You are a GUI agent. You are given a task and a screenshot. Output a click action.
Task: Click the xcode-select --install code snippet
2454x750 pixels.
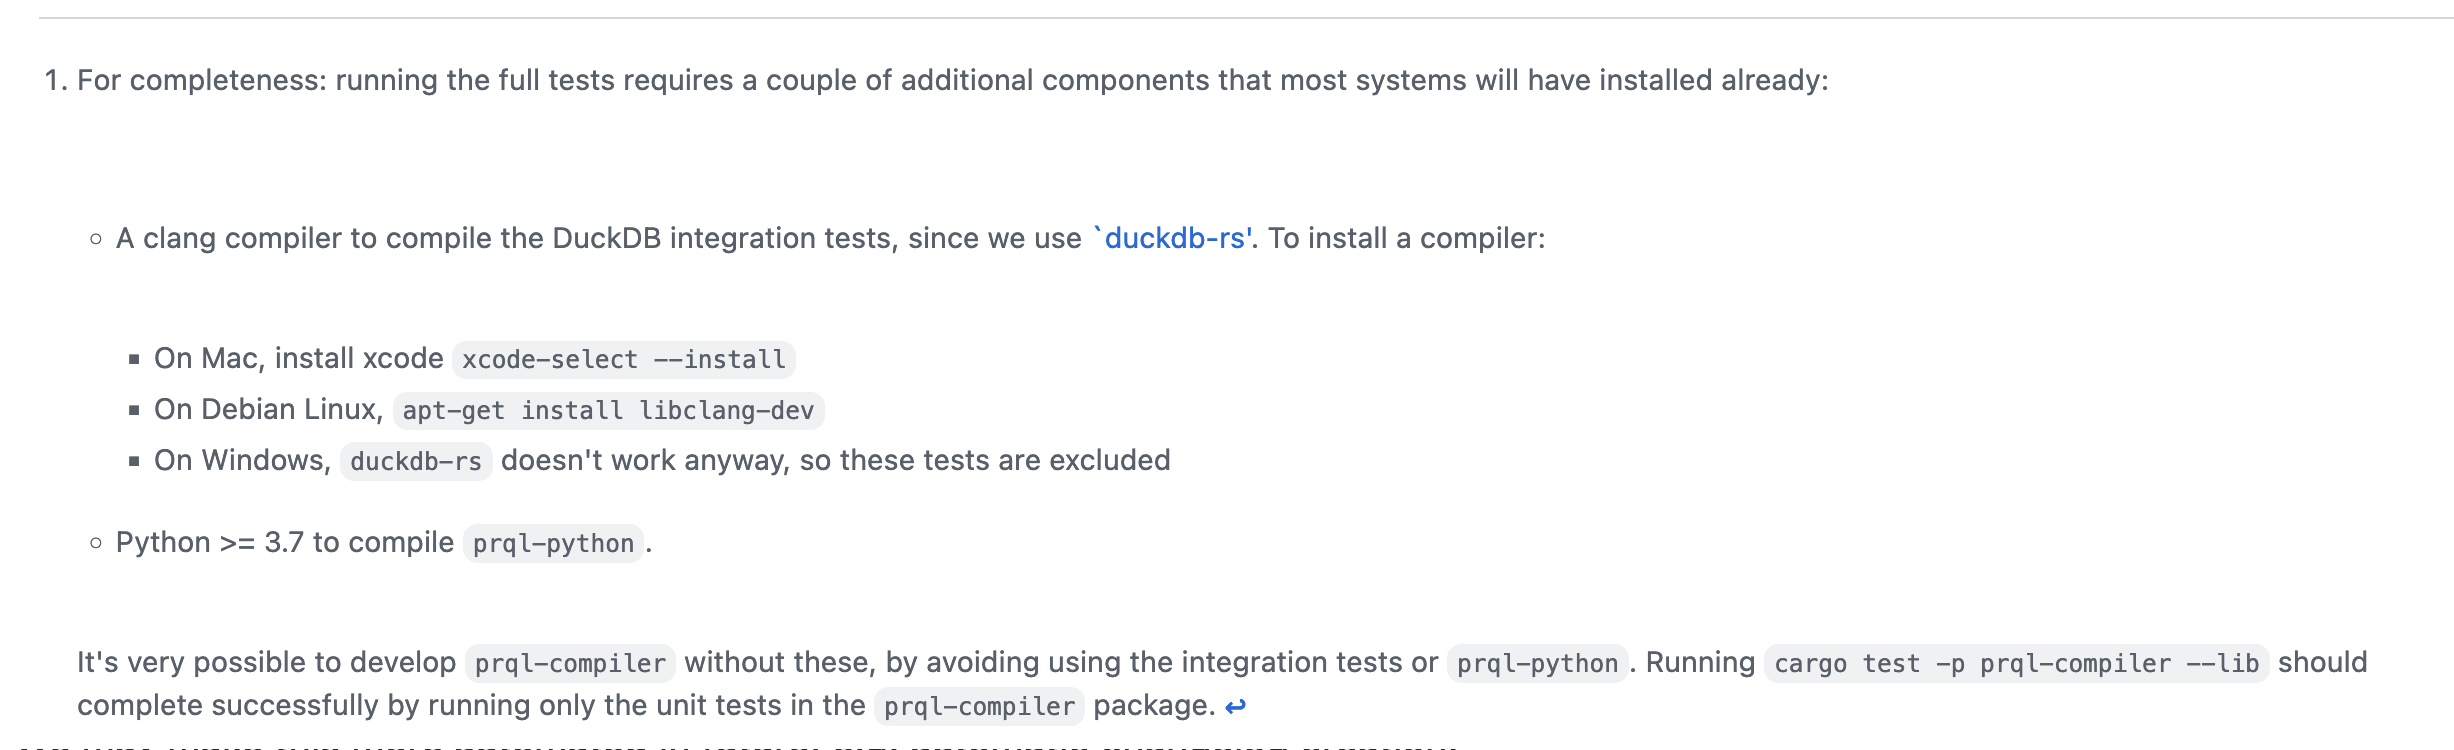[624, 360]
